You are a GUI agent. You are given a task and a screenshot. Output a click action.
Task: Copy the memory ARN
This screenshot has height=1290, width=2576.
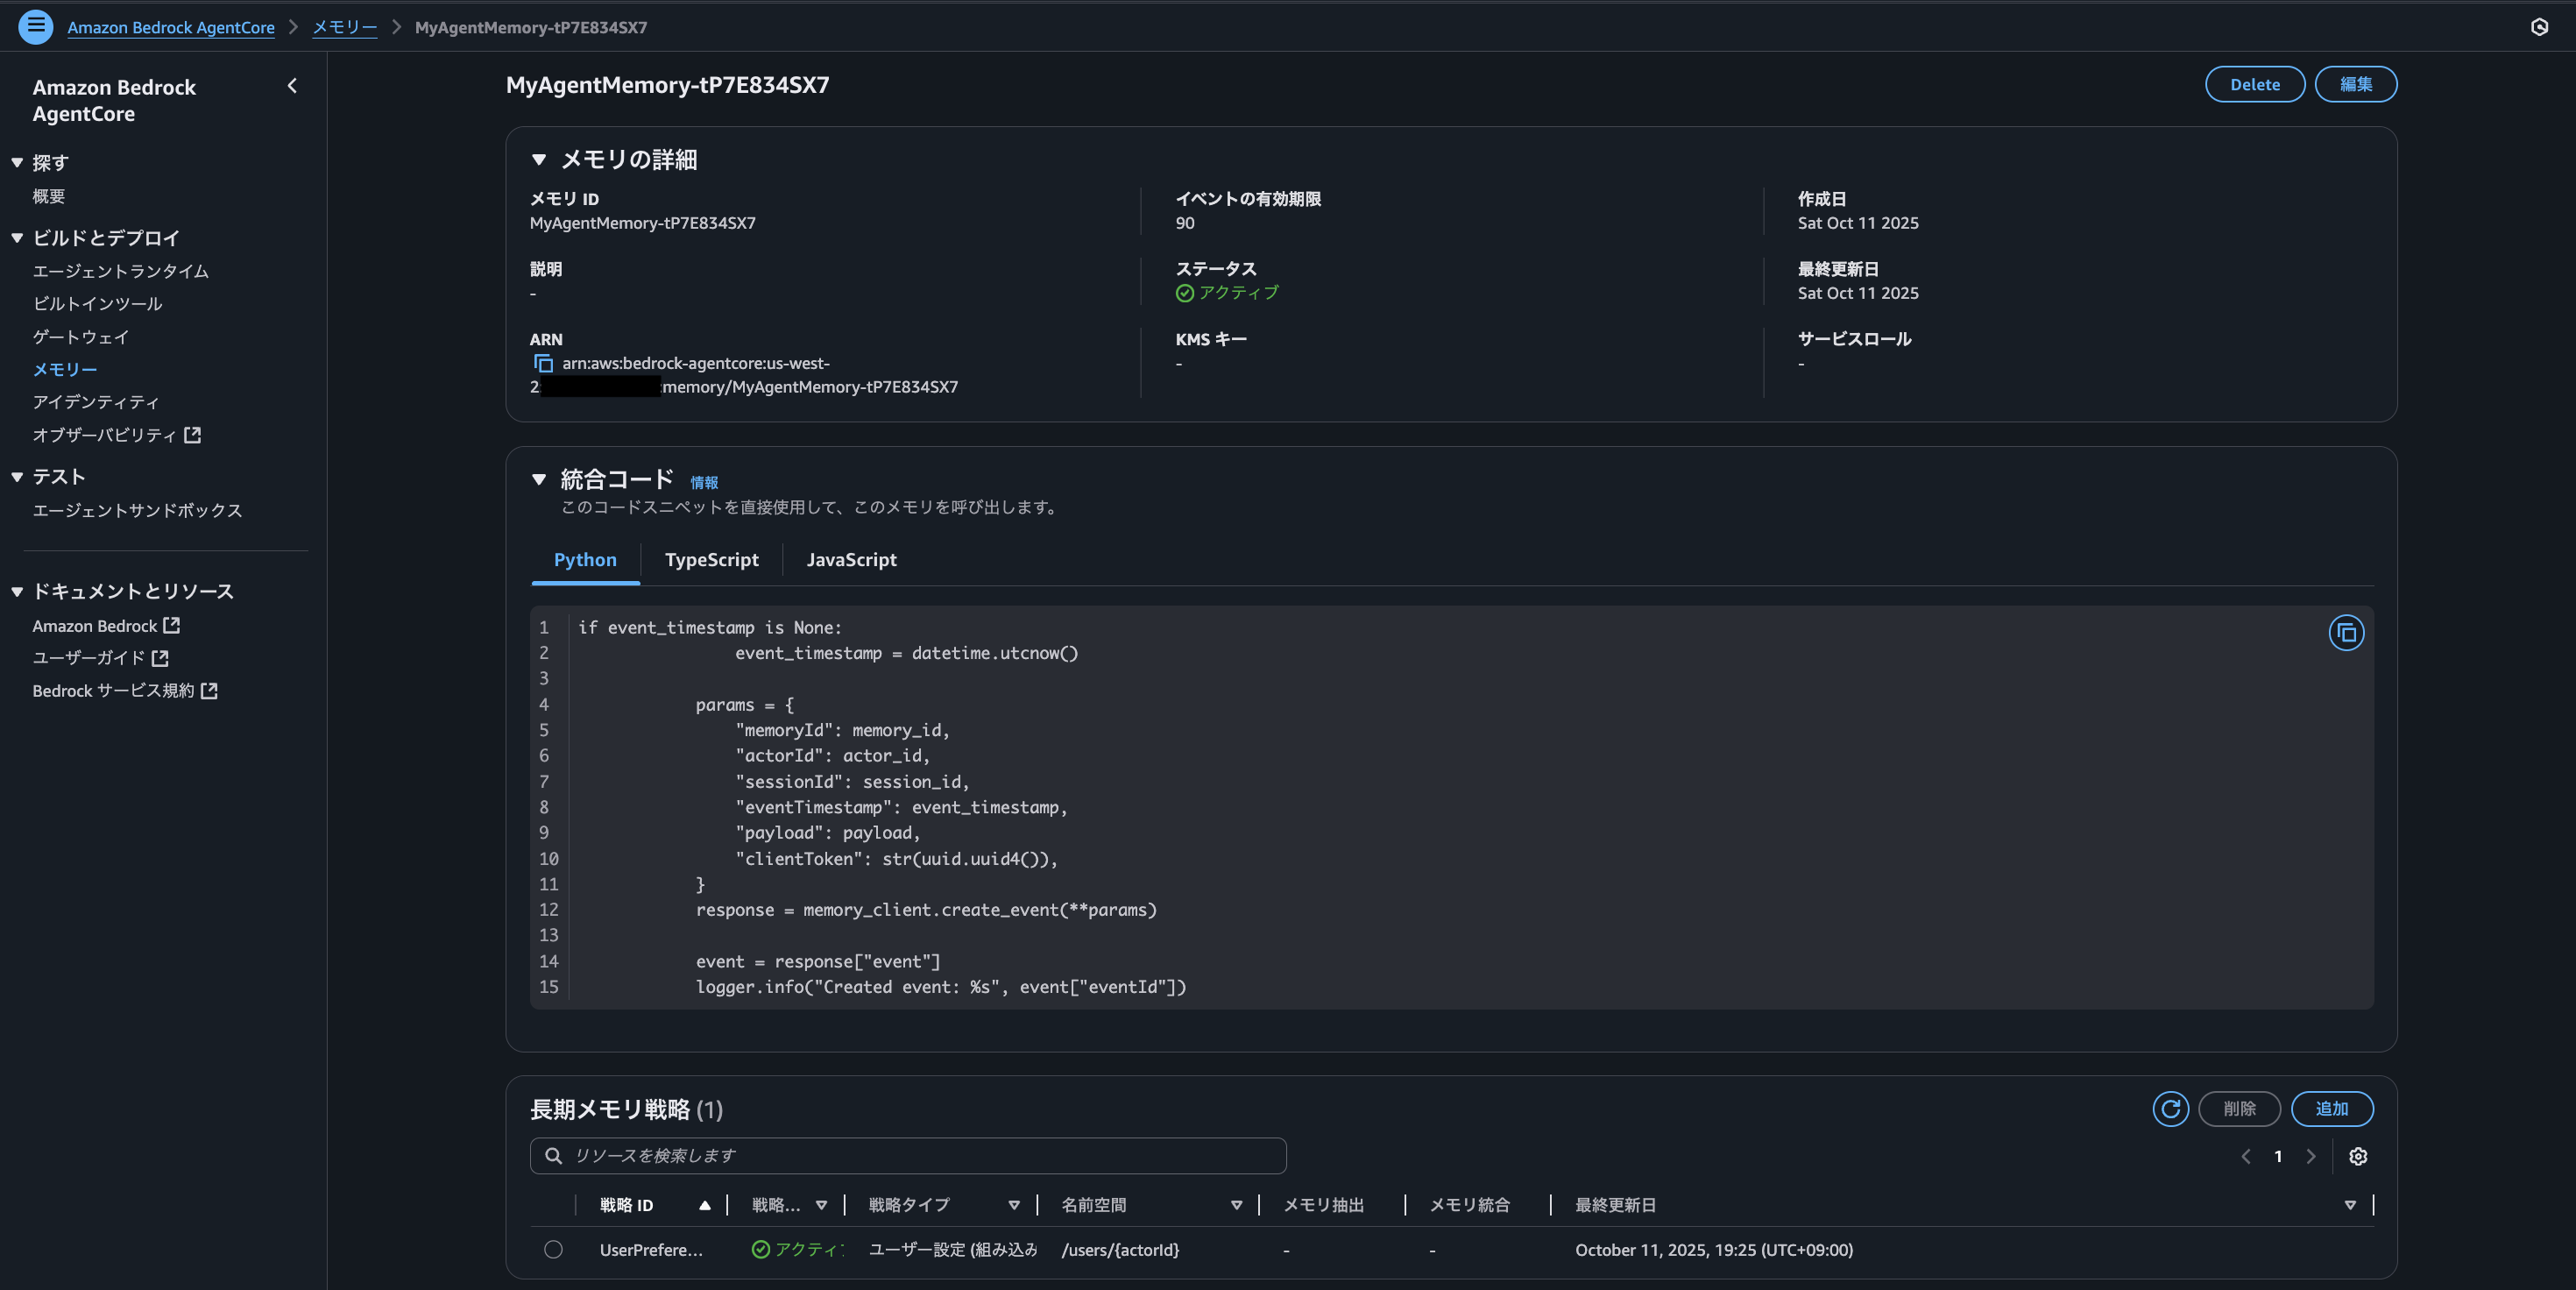click(x=544, y=363)
